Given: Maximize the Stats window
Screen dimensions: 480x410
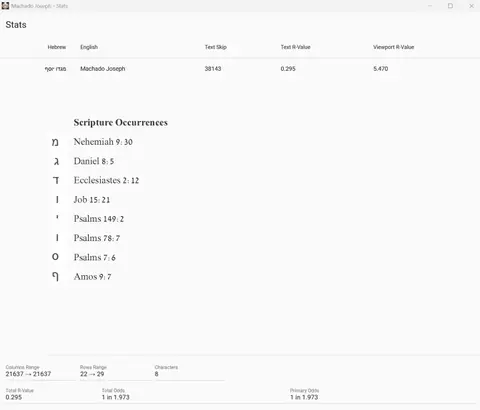Looking at the screenshot, I should point(450,6).
